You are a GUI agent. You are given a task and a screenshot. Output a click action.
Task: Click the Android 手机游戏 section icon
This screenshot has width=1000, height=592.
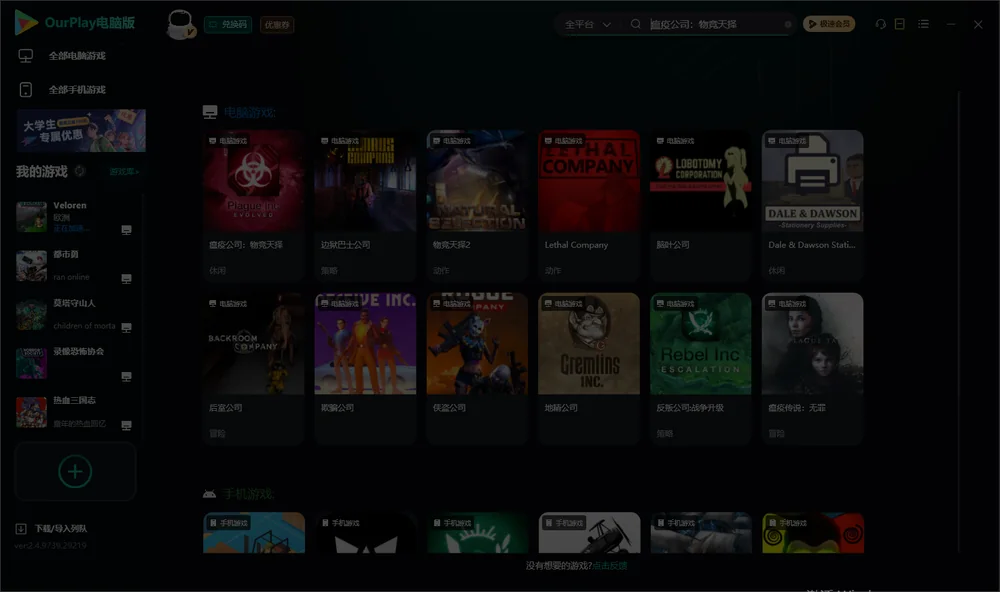click(x=209, y=494)
